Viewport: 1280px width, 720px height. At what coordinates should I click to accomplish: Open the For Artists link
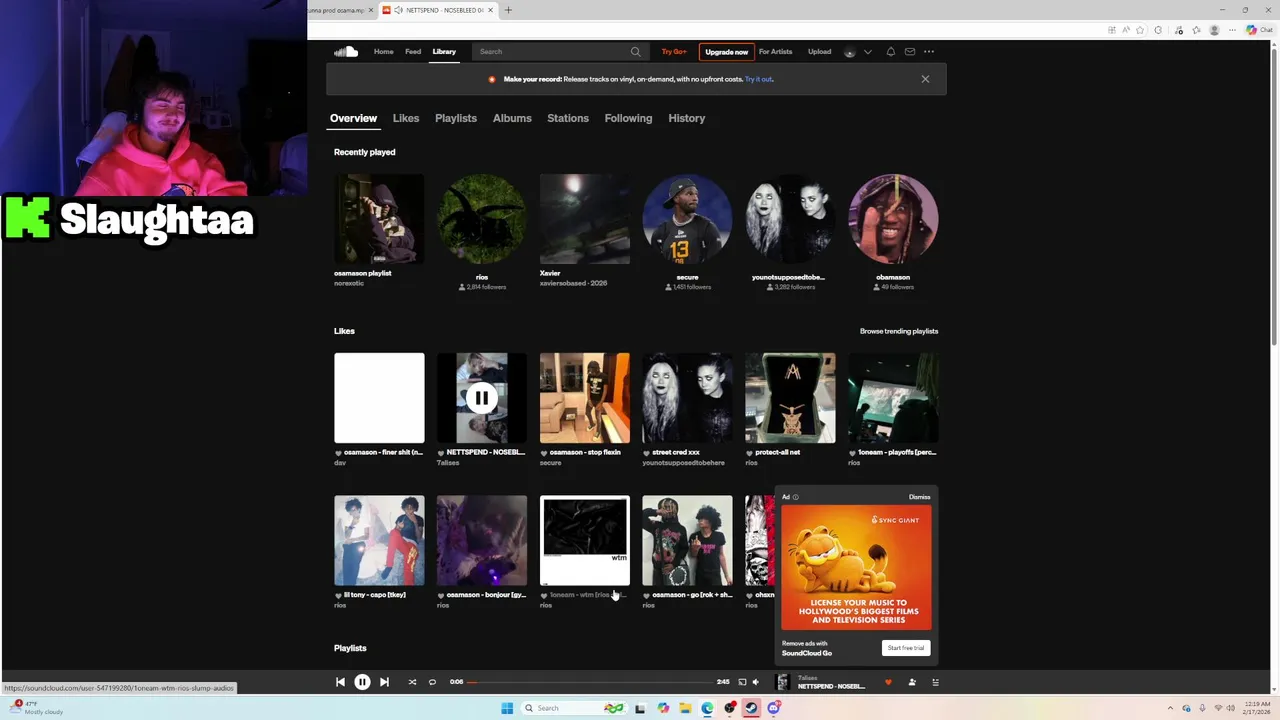pos(775,52)
